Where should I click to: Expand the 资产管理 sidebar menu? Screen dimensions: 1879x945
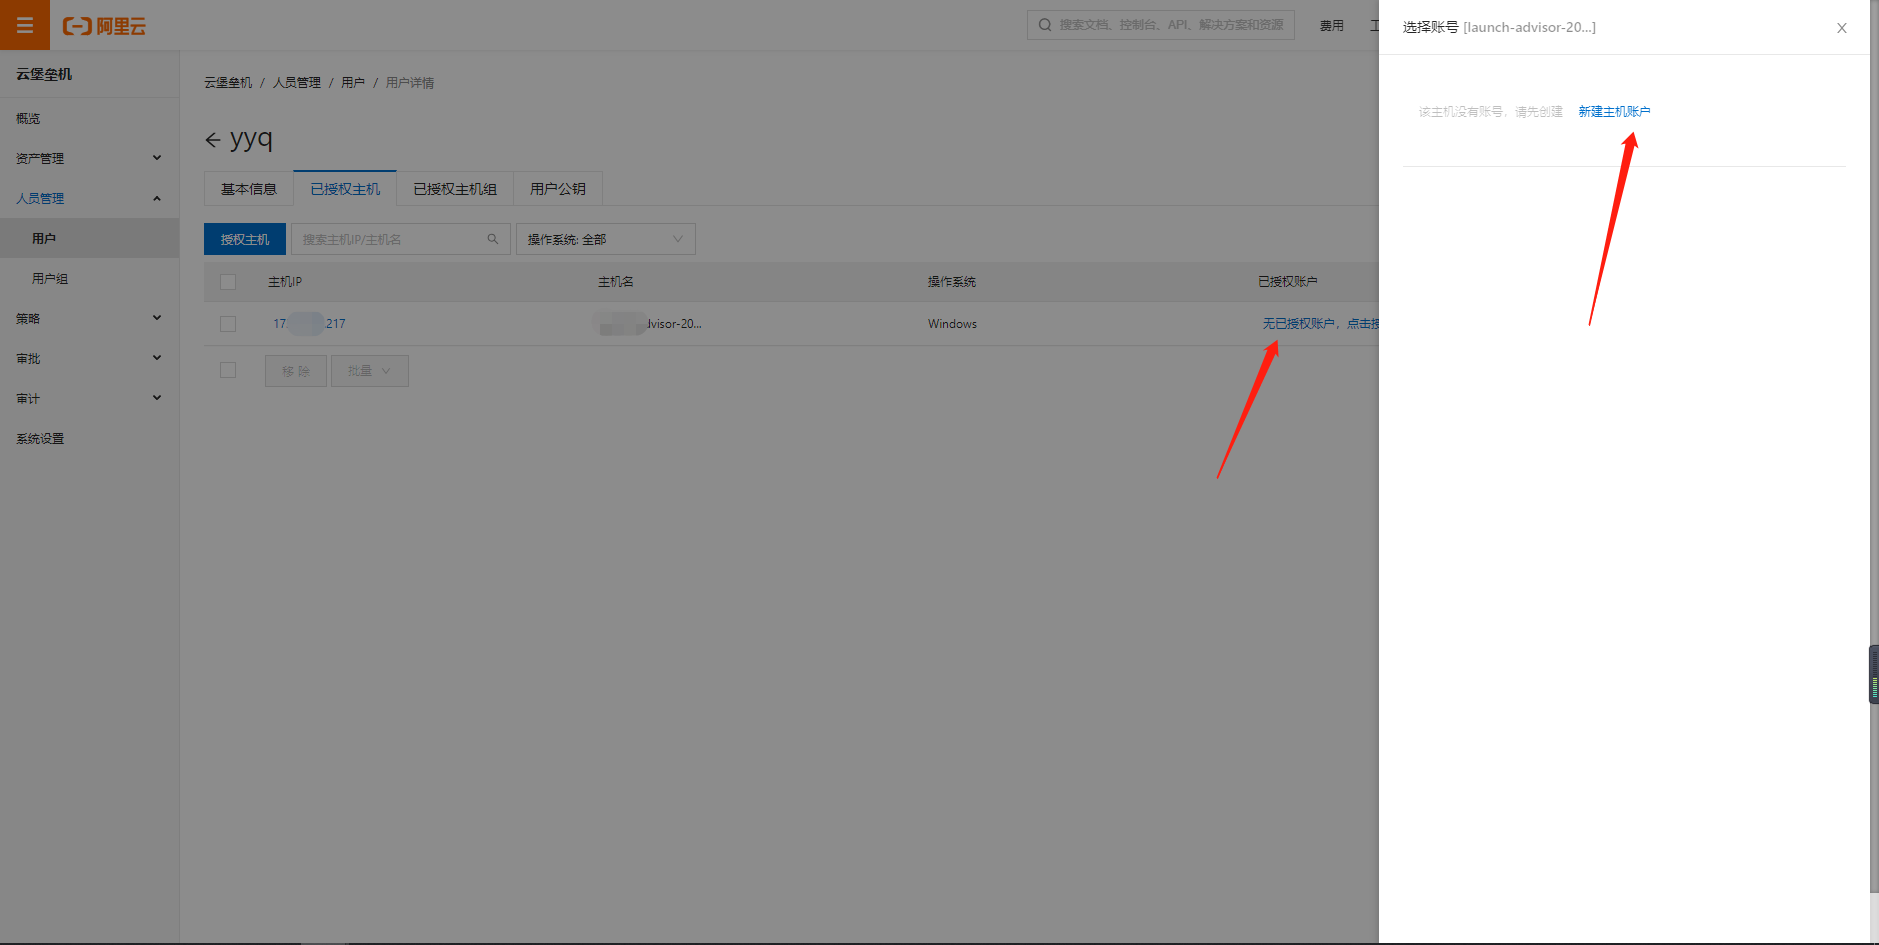89,158
